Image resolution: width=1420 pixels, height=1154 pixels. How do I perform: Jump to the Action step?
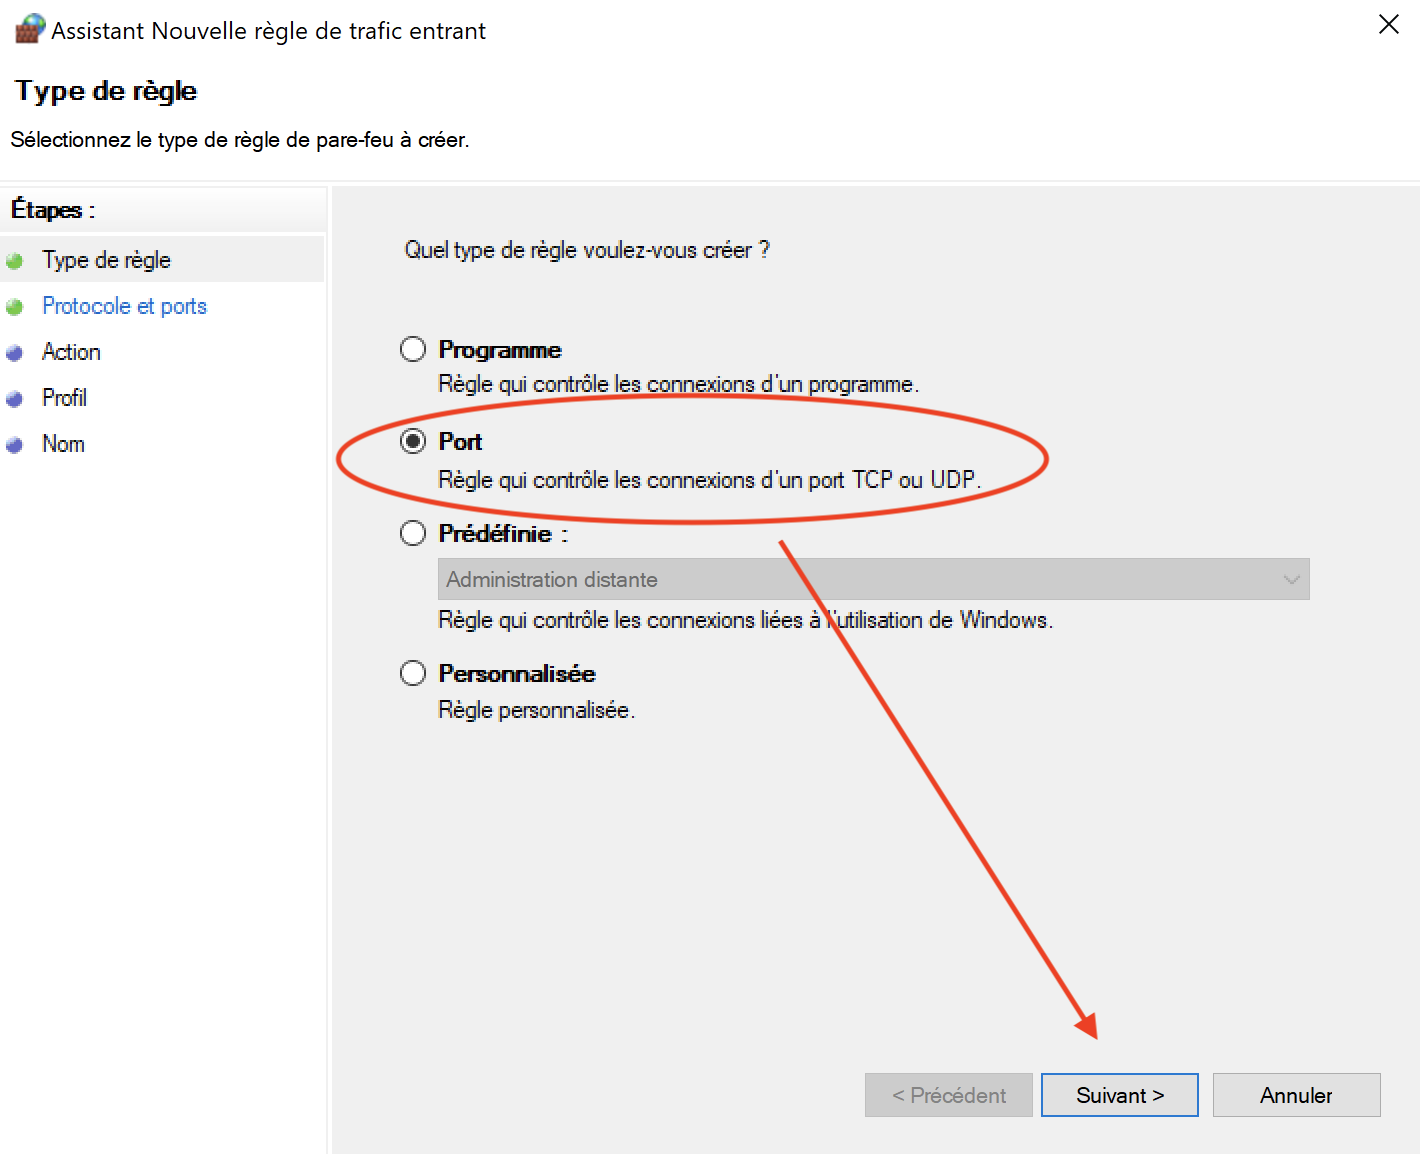71,352
